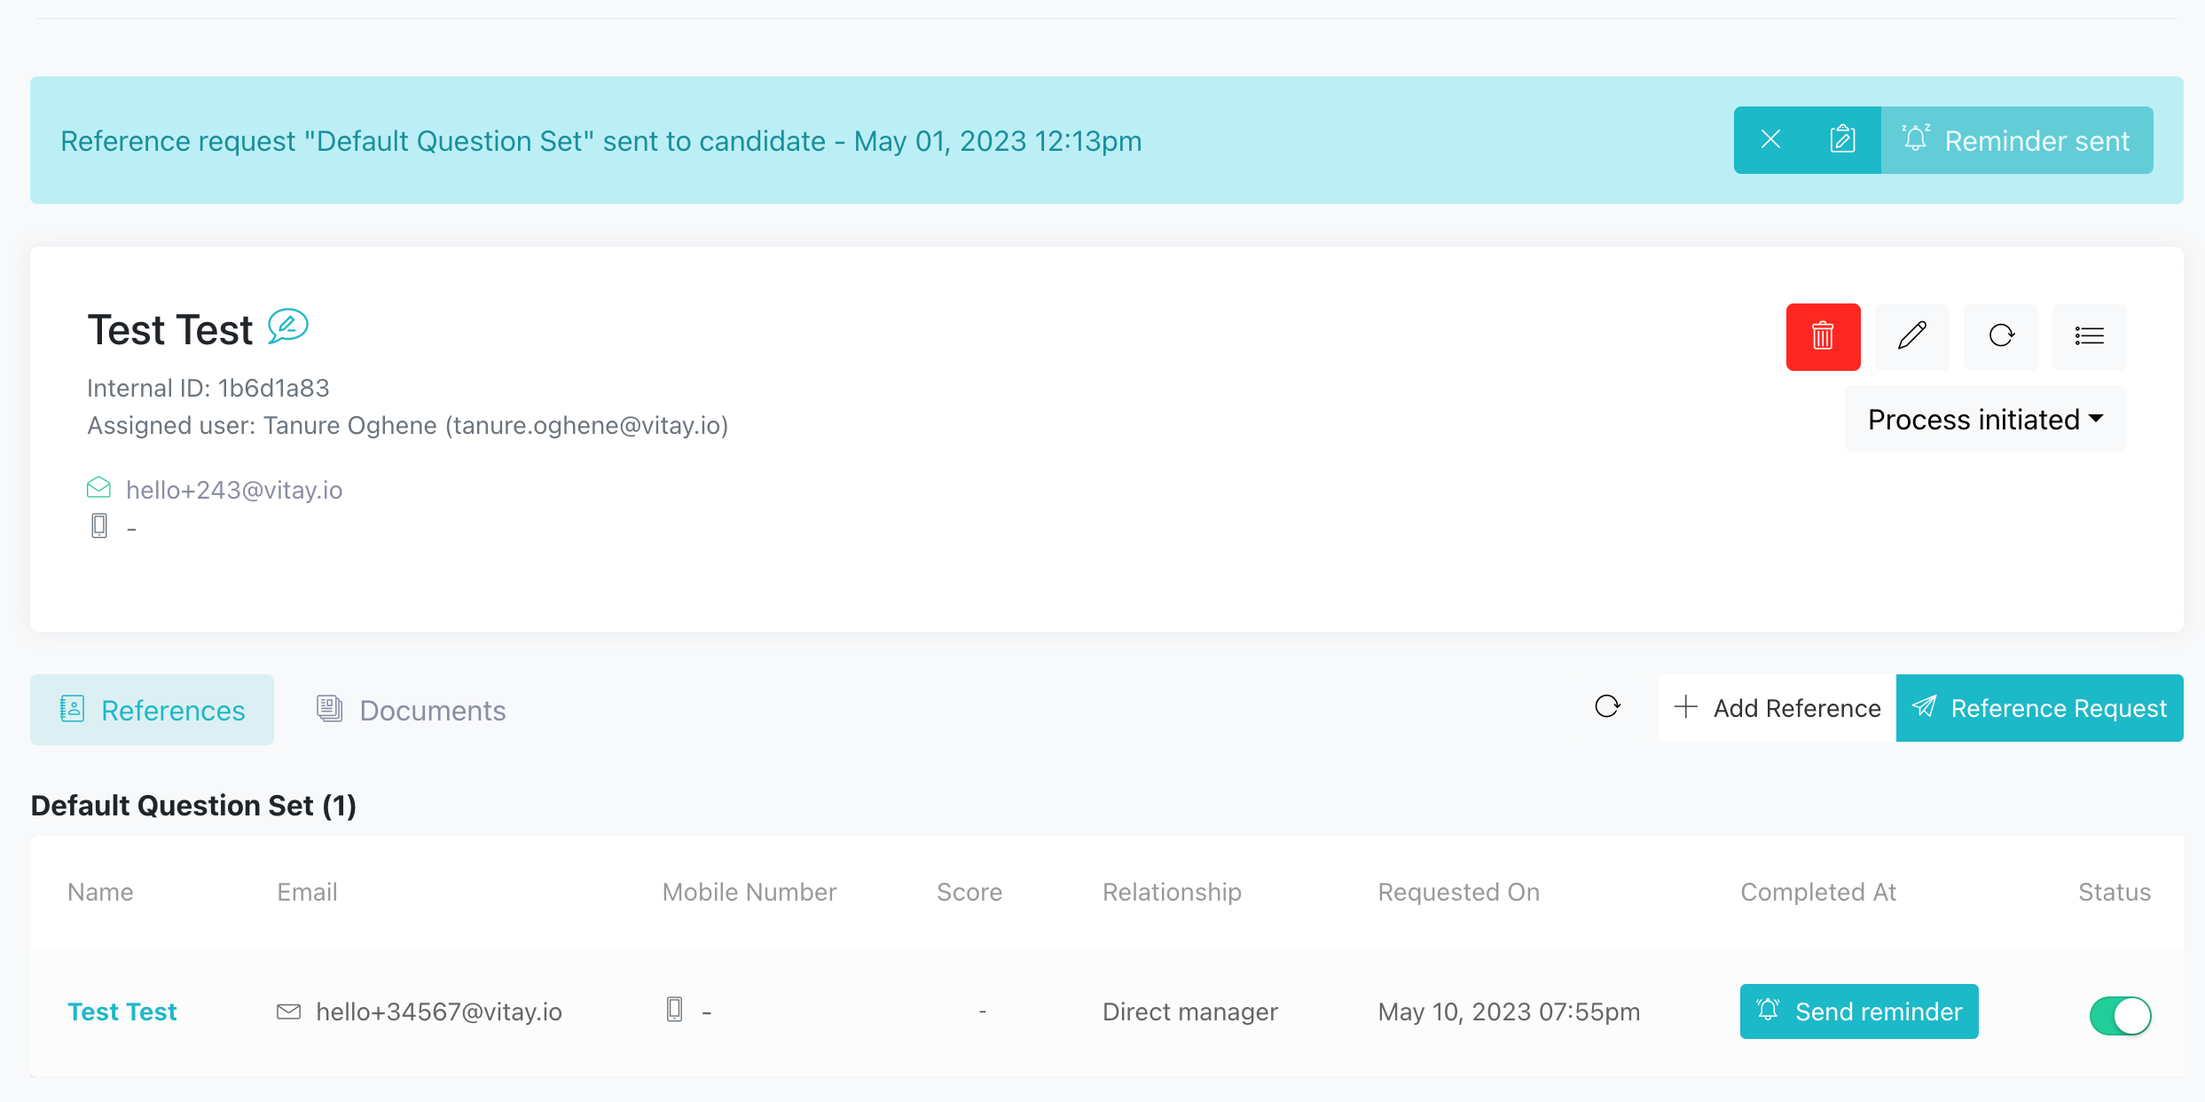Click the green envelope icon by candidate email

click(x=99, y=488)
